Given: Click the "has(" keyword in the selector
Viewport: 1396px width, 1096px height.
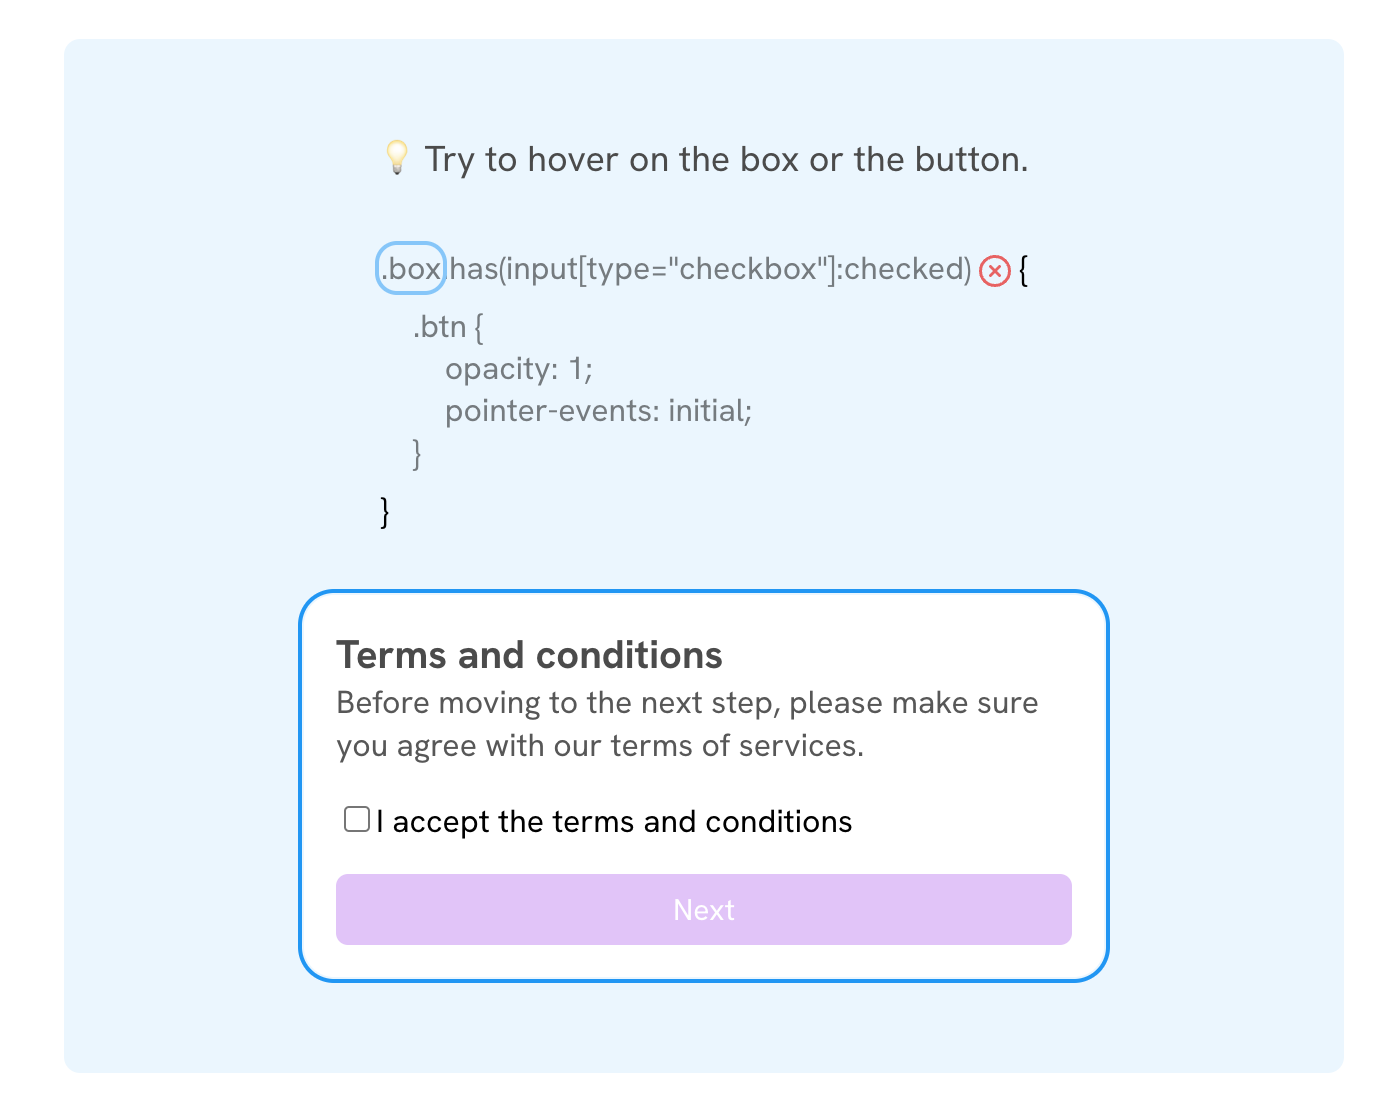Looking at the screenshot, I should [x=478, y=269].
